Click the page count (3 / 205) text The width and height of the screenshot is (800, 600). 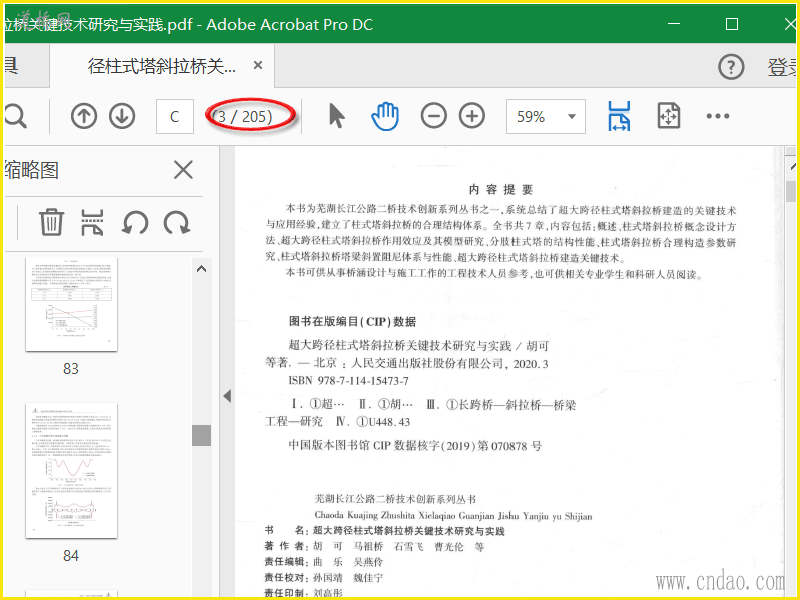243,116
